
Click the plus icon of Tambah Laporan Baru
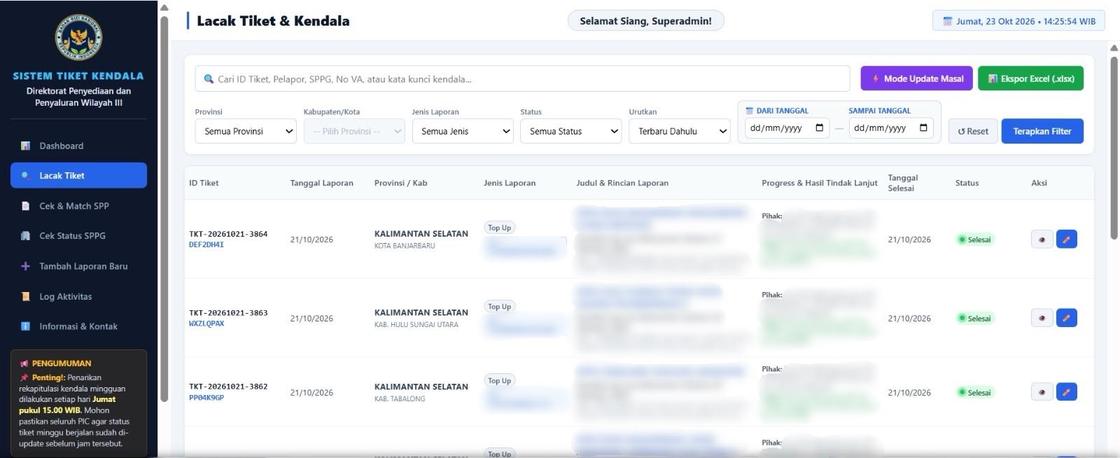click(26, 266)
